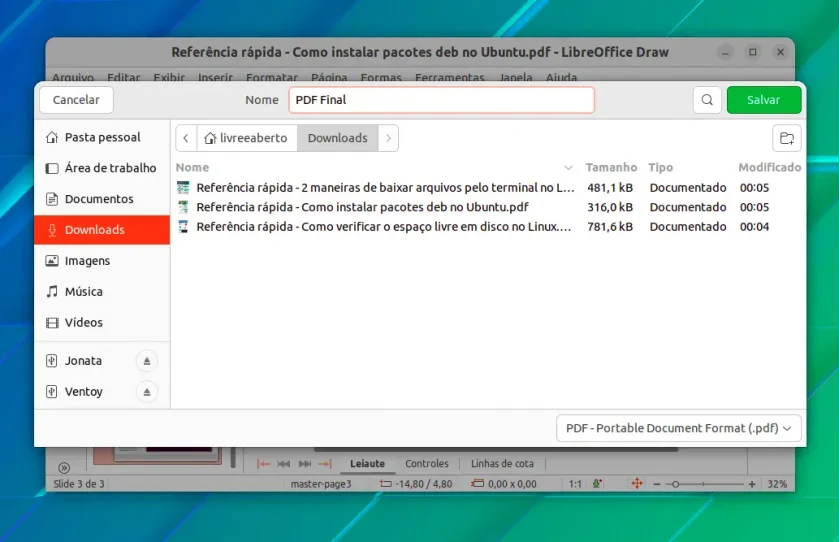
Task: Adjust the zoom slider handle in Draw status bar
Action: click(676, 484)
